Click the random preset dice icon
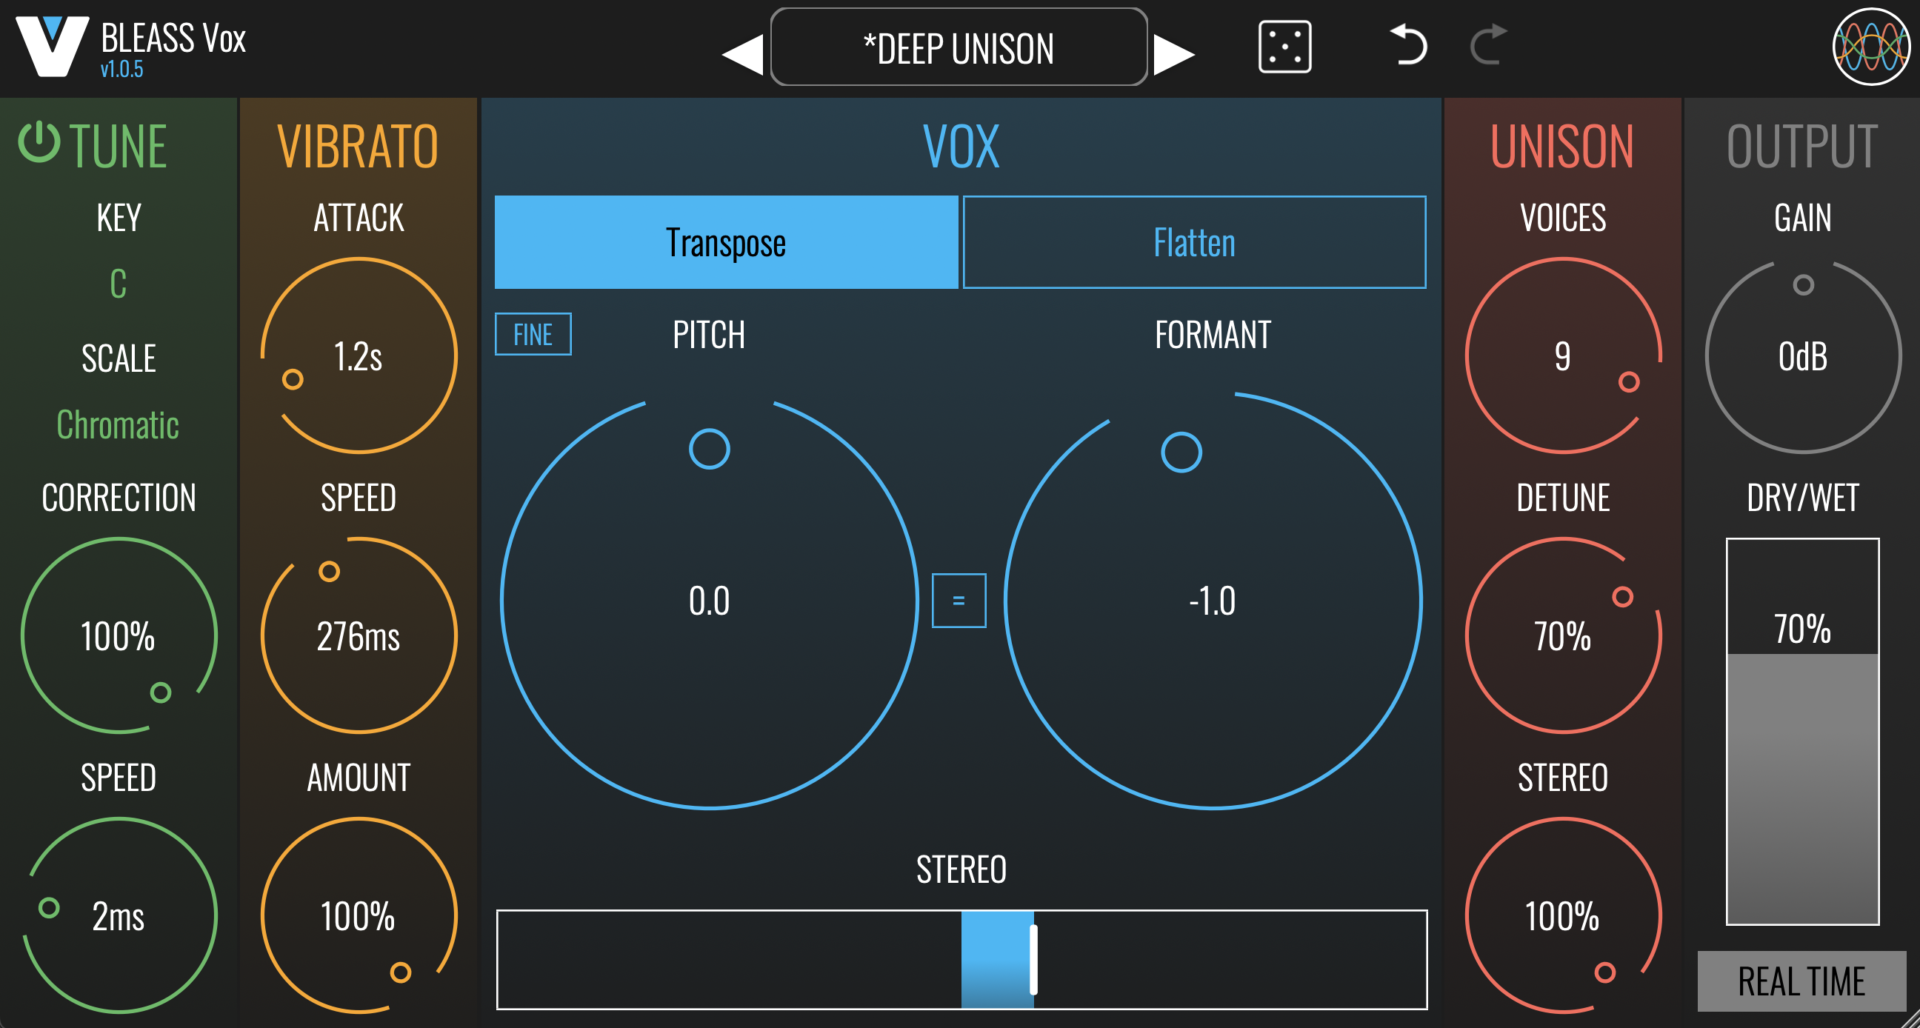The image size is (1920, 1028). point(1284,47)
